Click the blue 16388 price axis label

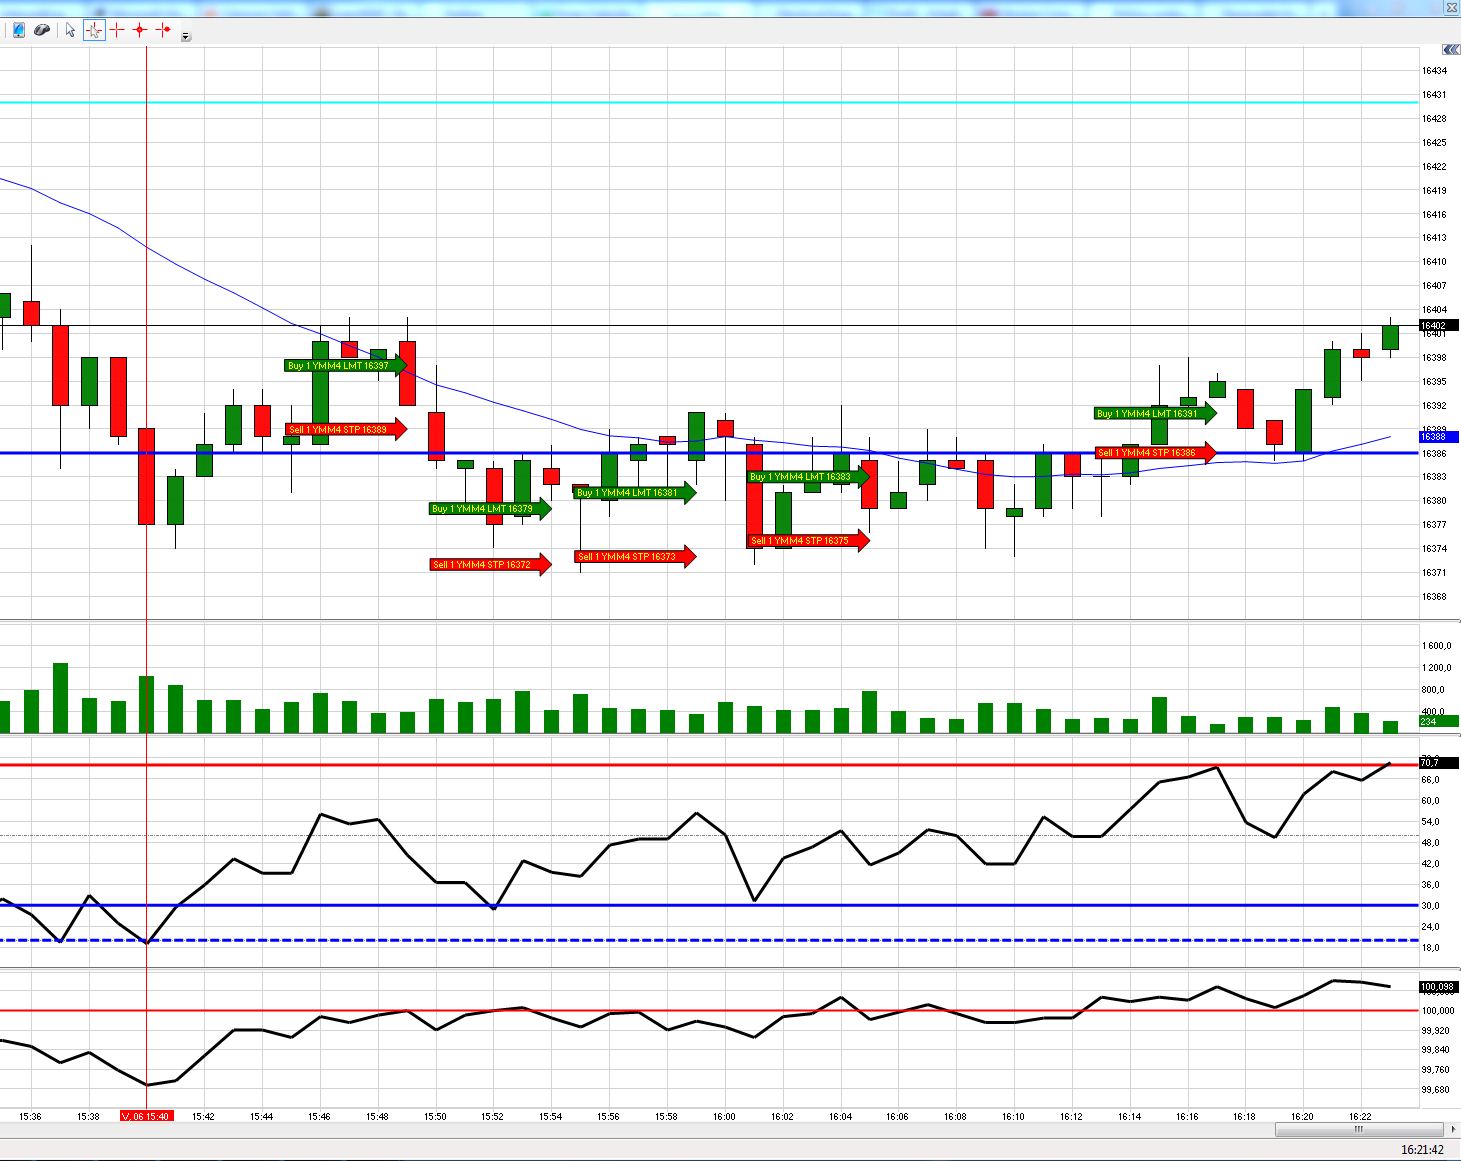[x=1439, y=437]
